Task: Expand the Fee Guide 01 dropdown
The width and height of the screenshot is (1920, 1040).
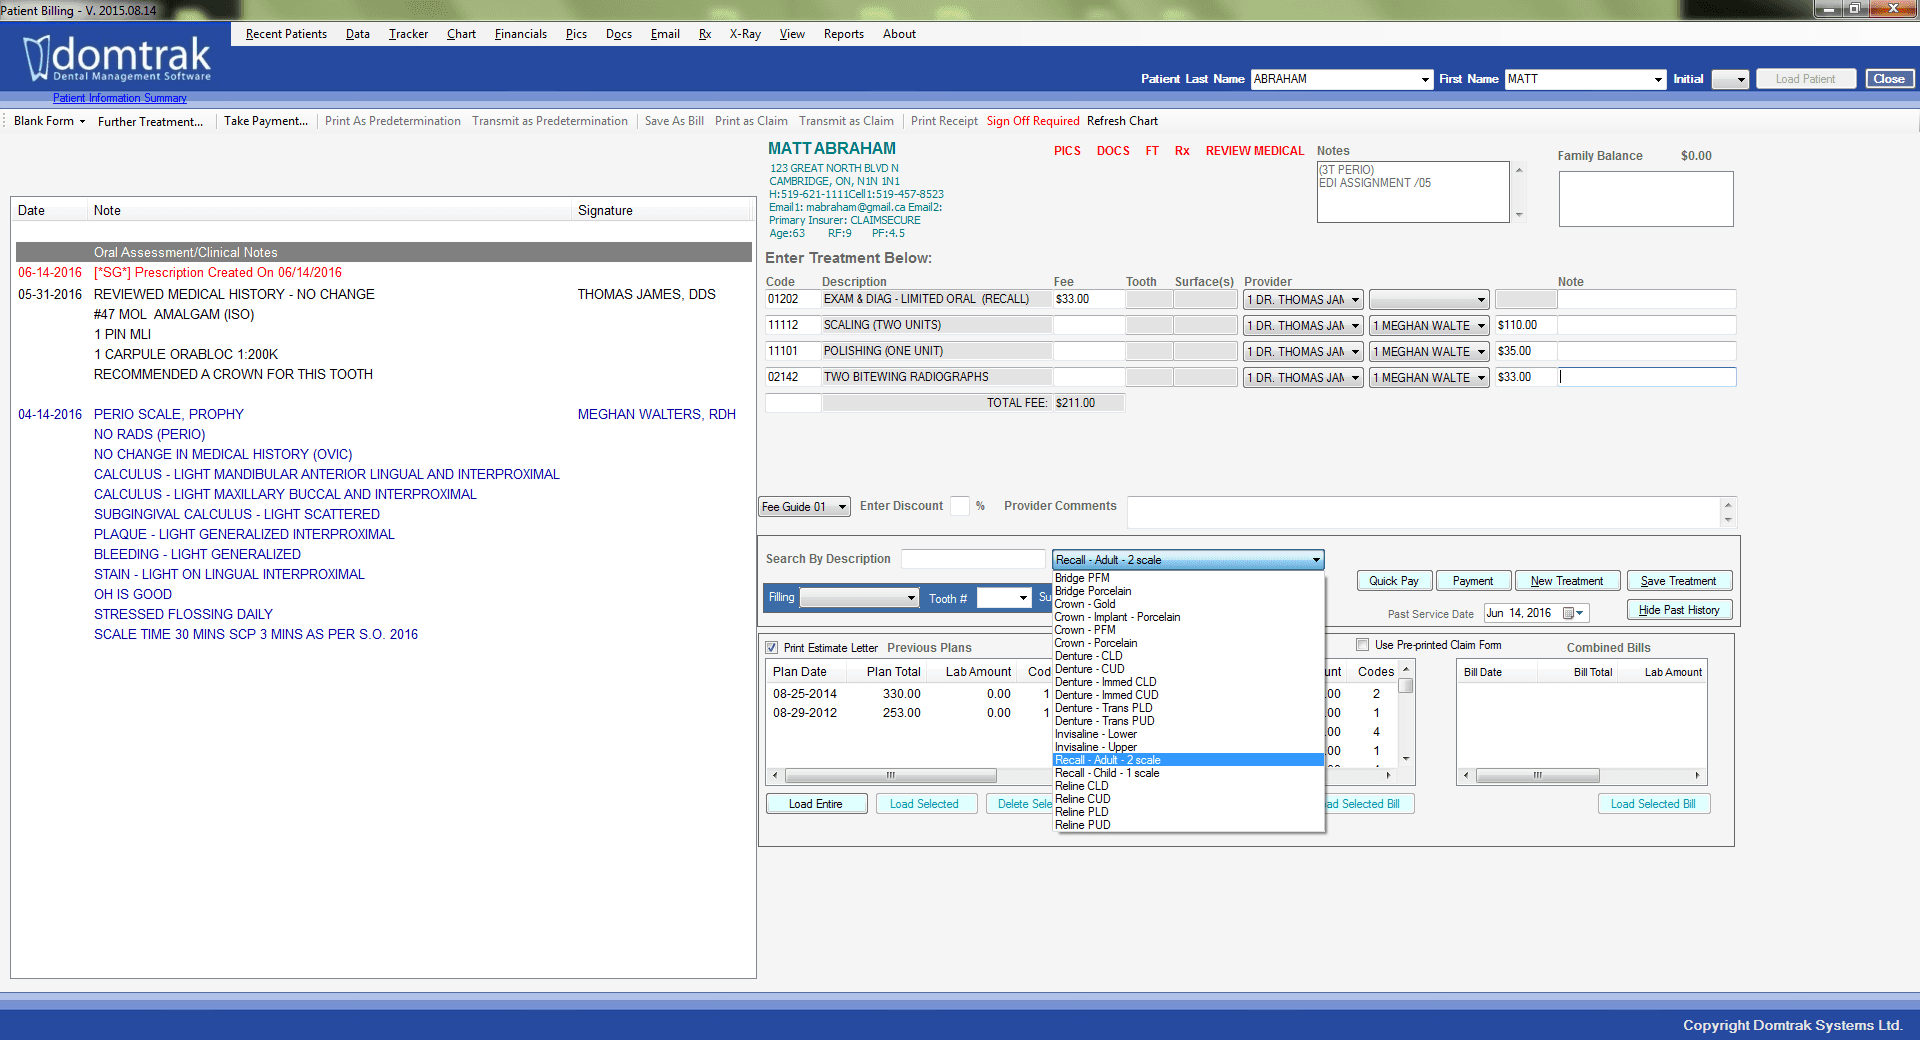Action: [x=842, y=507]
